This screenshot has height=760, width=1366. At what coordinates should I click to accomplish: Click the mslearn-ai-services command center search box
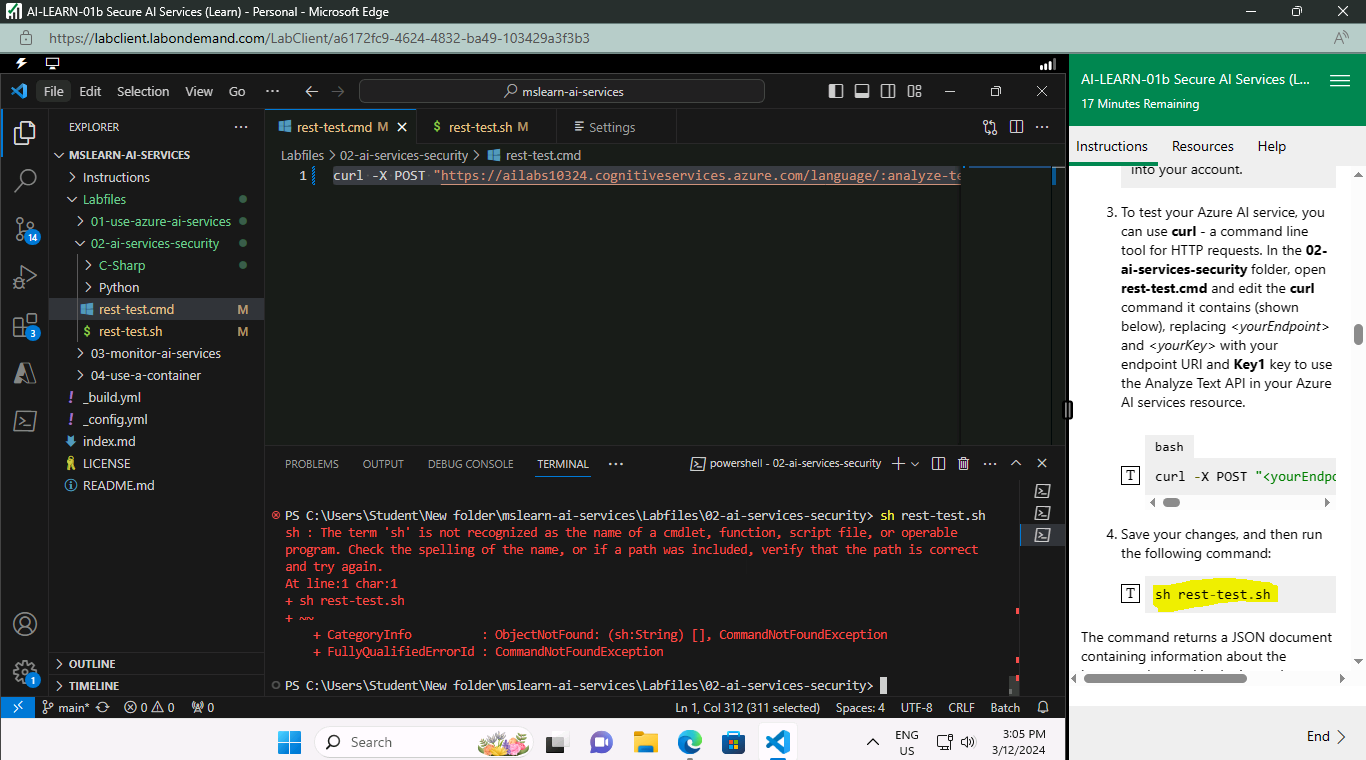[562, 91]
